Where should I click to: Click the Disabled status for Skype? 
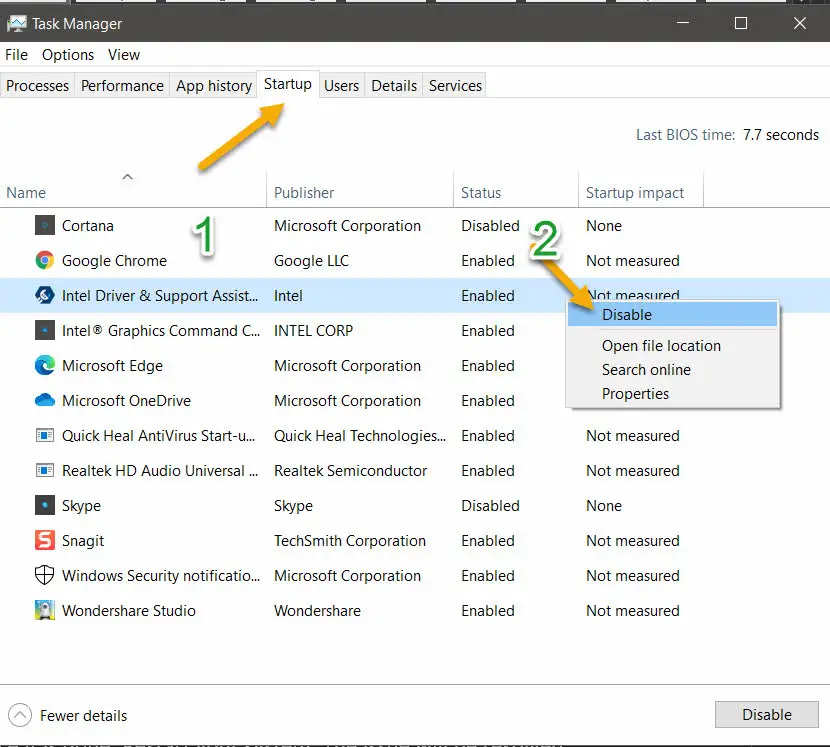tap(490, 506)
